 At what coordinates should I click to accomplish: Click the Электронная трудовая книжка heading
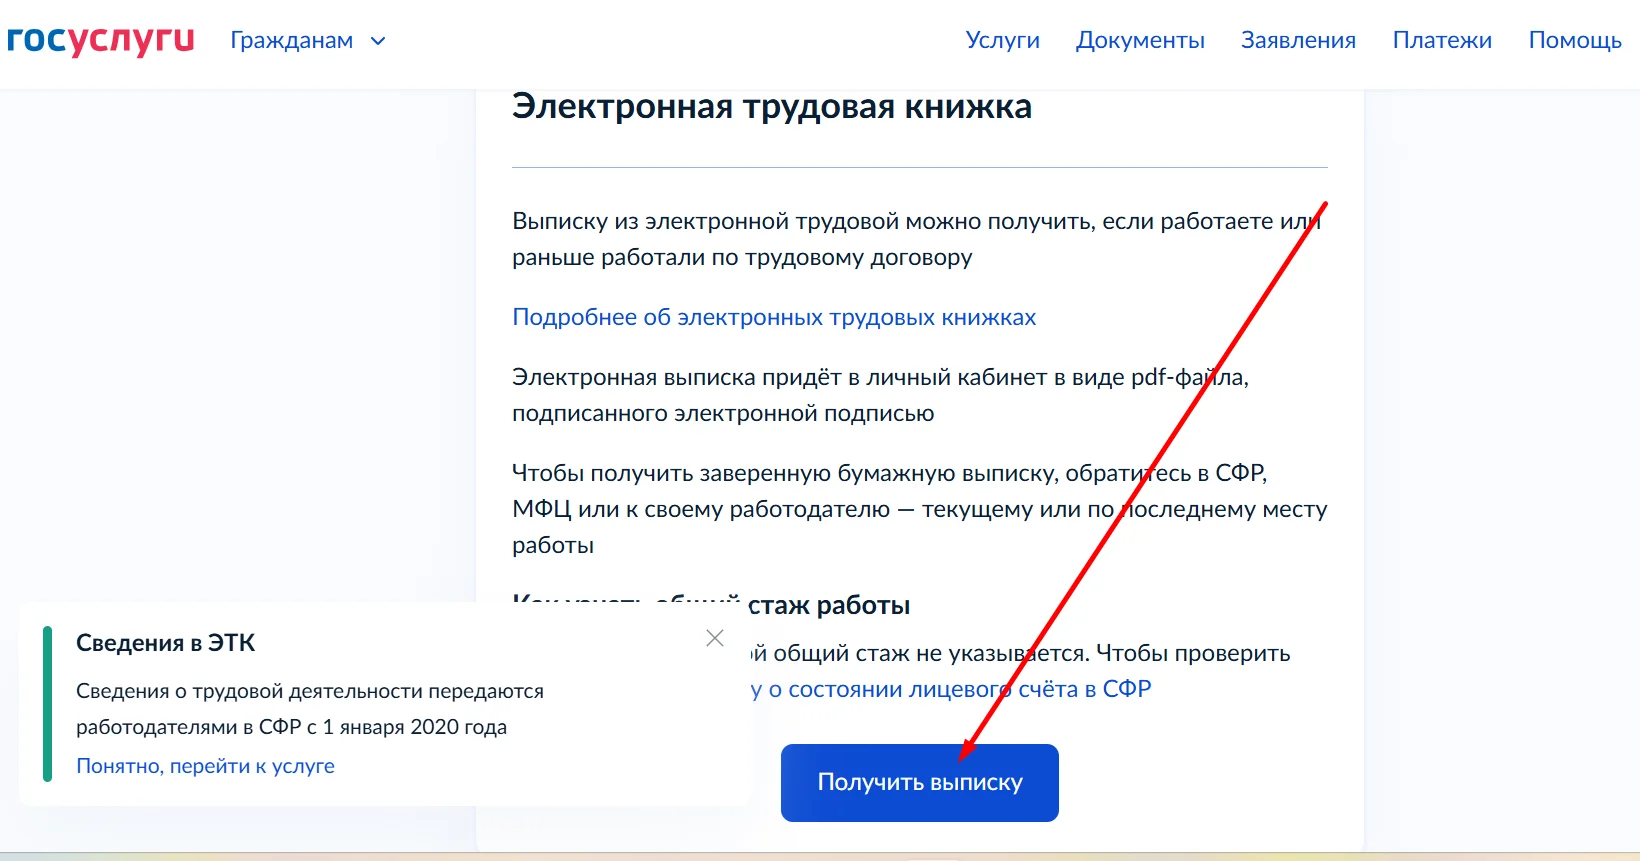click(772, 107)
